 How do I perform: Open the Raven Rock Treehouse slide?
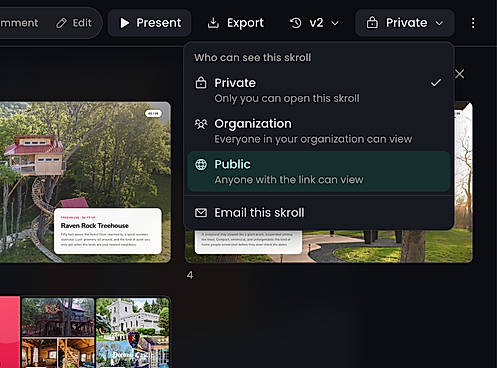click(x=85, y=182)
